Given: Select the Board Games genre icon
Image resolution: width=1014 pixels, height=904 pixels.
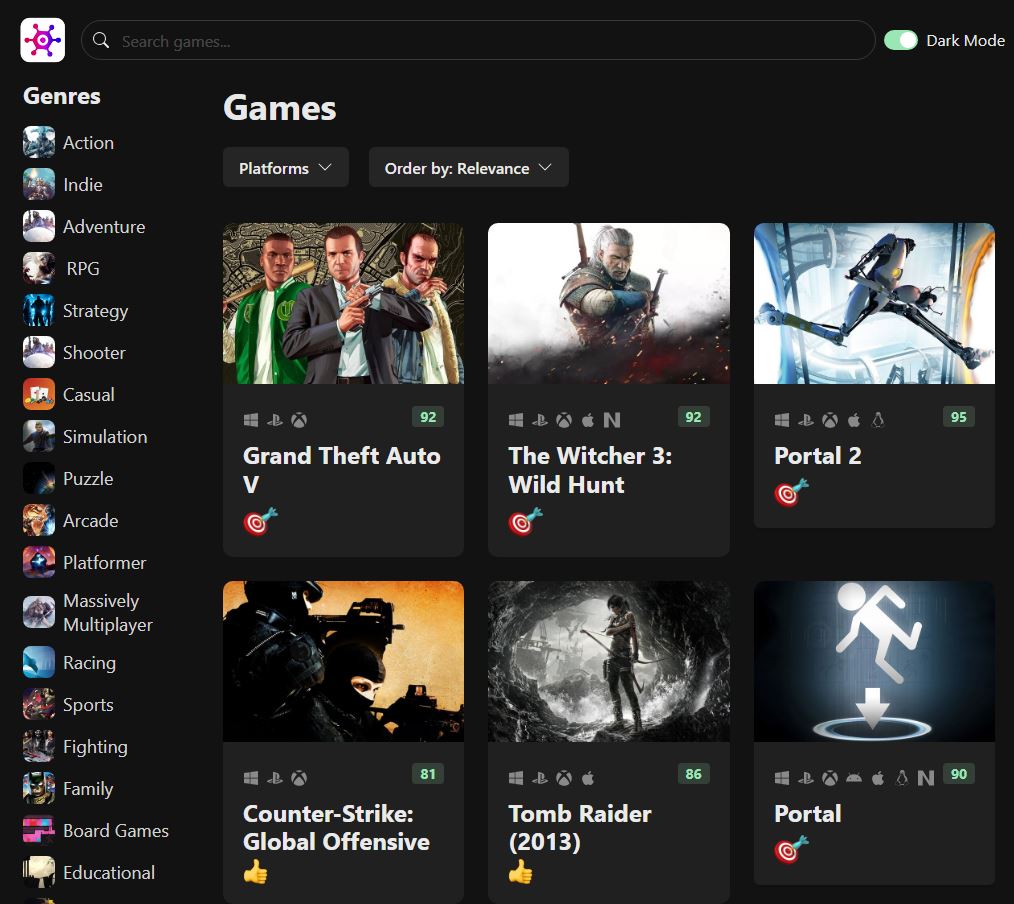Looking at the screenshot, I should pyautogui.click(x=39, y=830).
